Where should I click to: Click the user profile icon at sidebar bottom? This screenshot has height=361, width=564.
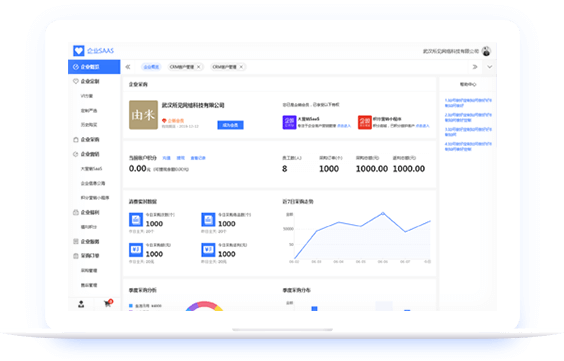coord(81,304)
